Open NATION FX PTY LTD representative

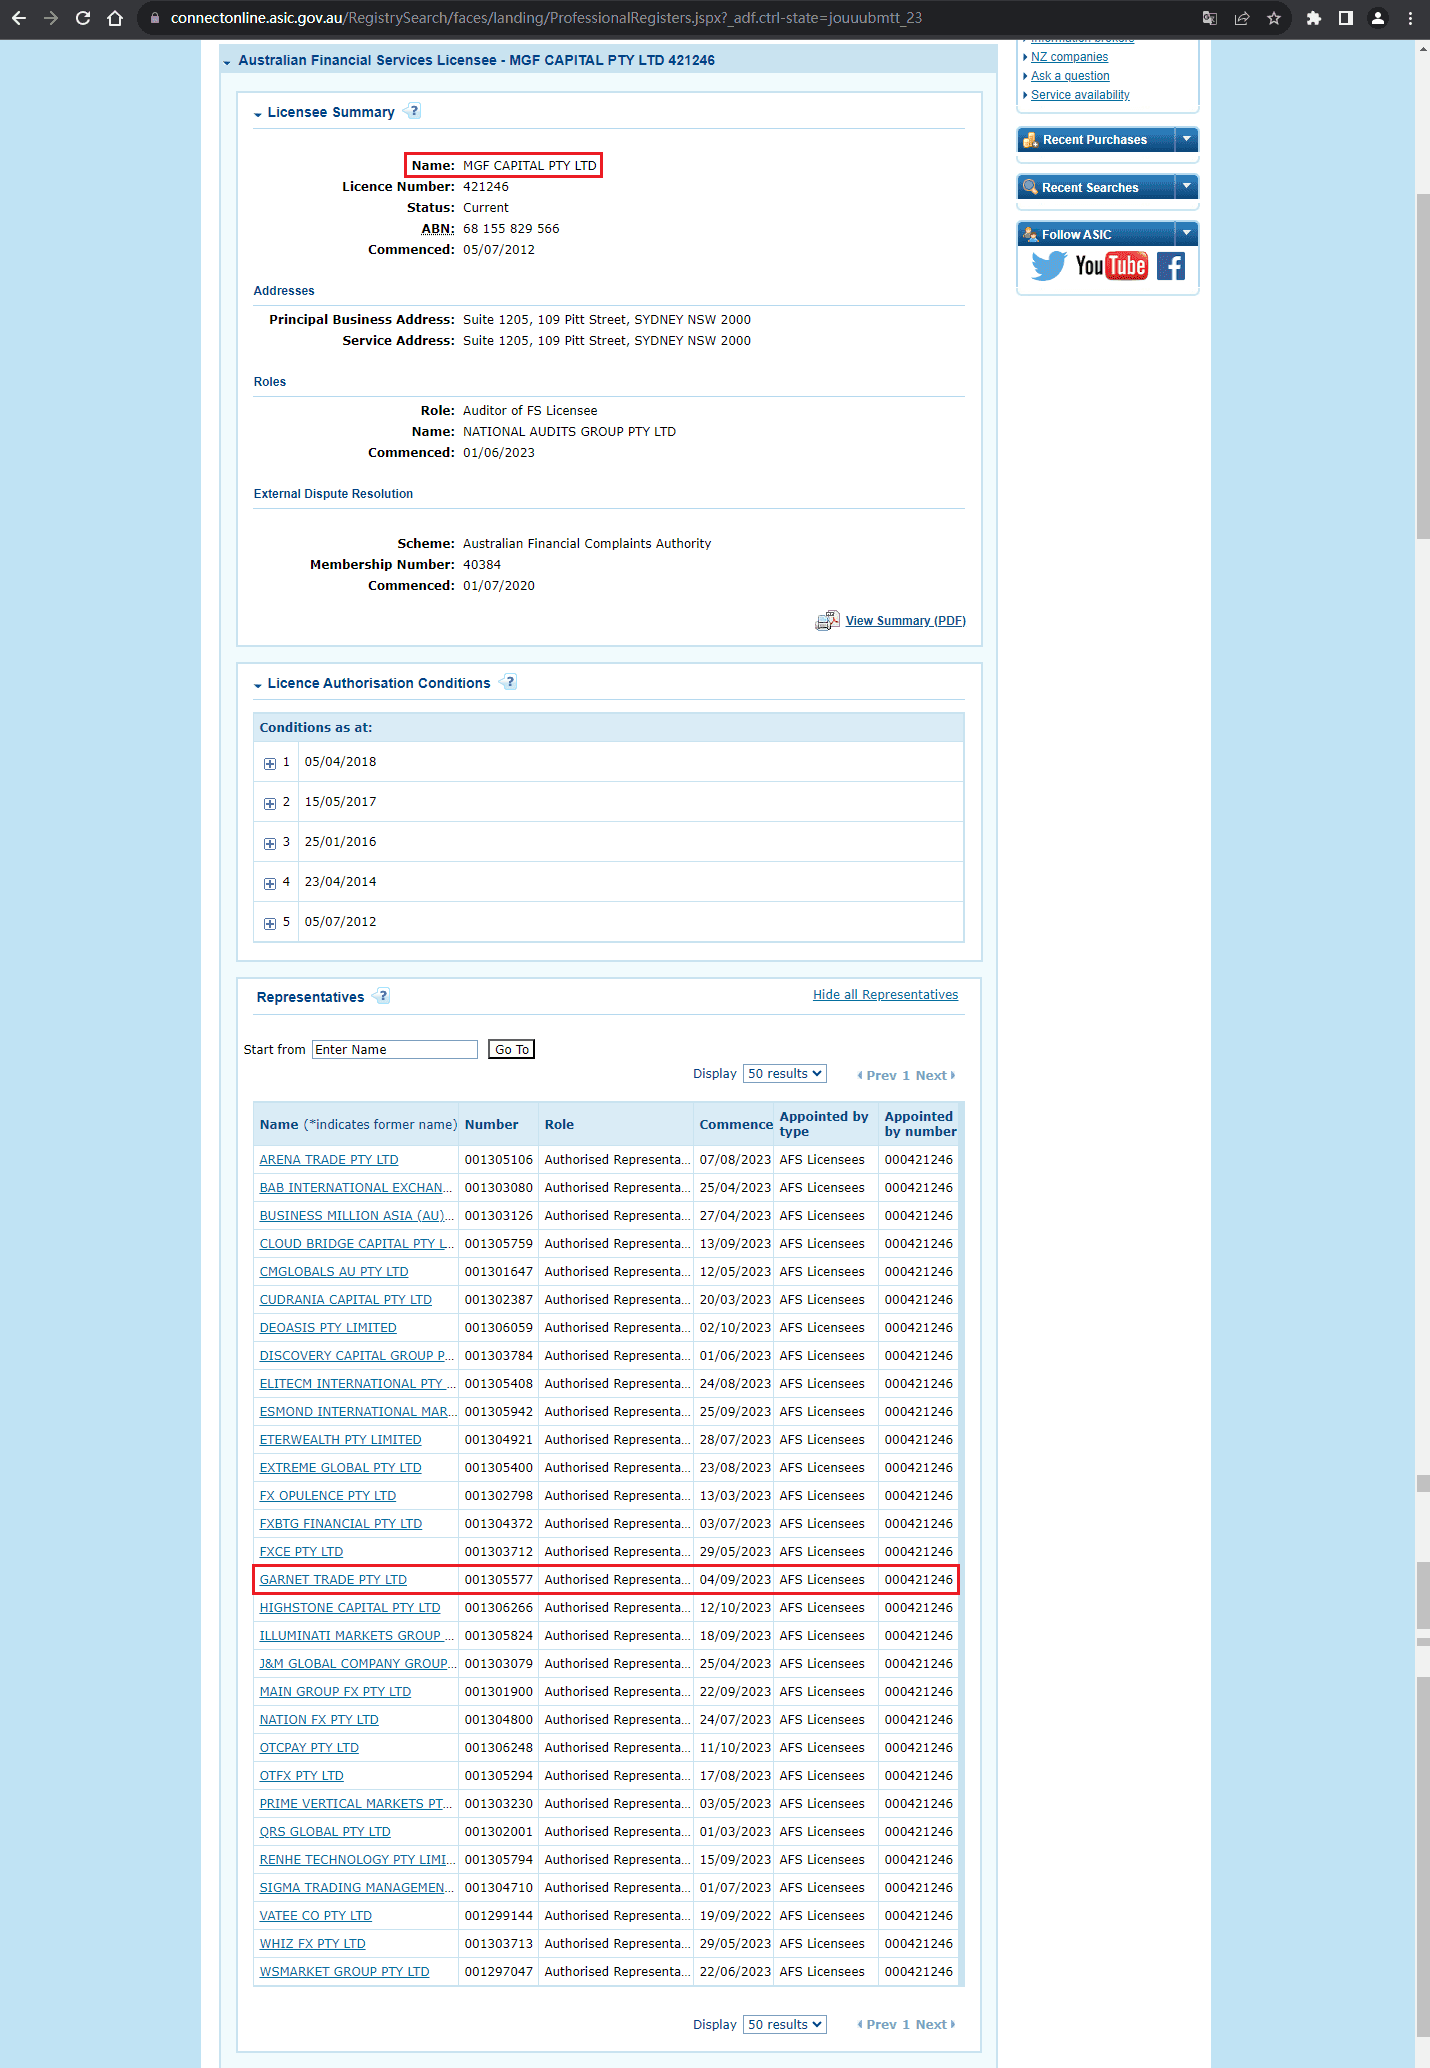click(319, 1720)
